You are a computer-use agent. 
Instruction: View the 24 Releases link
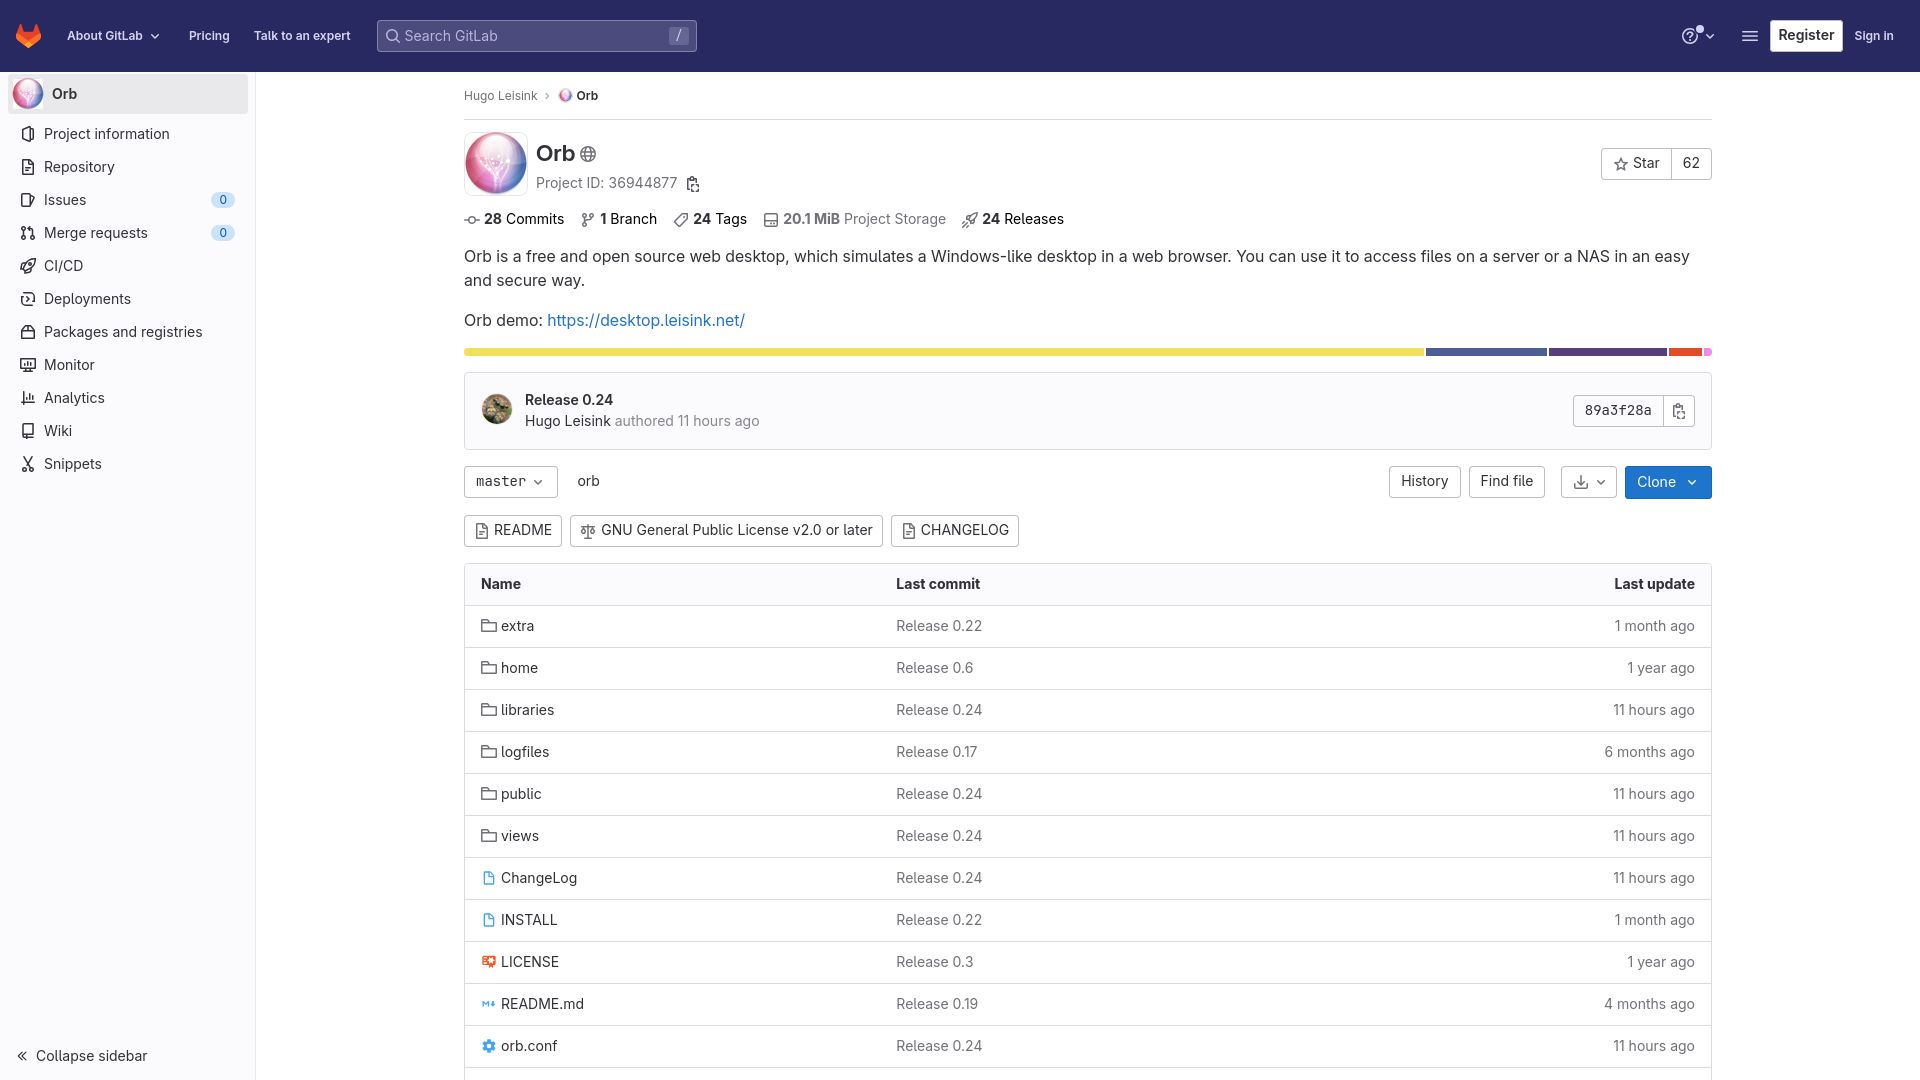tap(1013, 219)
